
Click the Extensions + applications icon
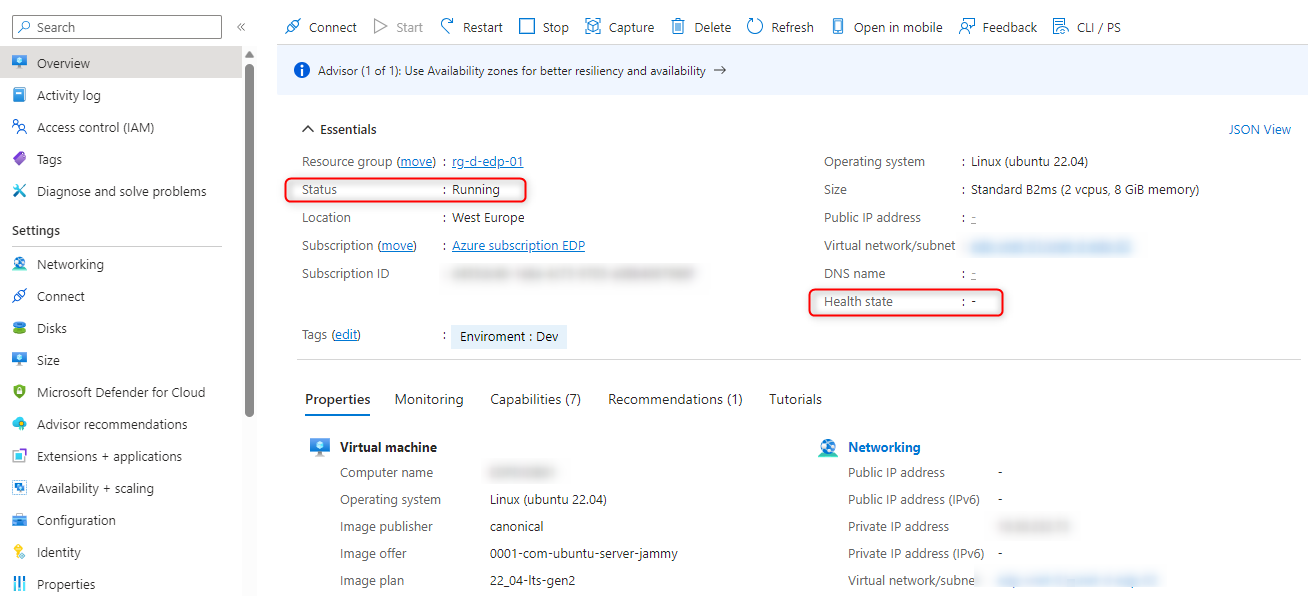tap(19, 456)
